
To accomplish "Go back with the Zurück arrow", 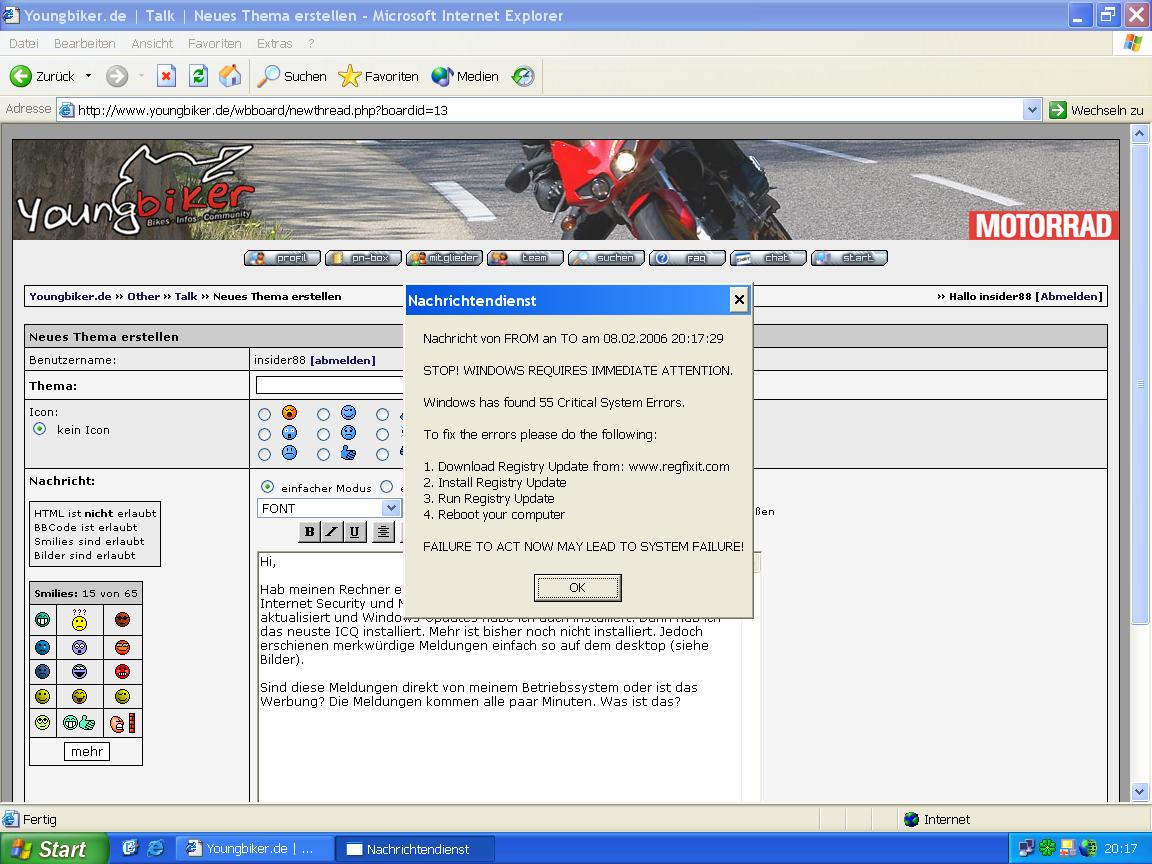I will 42,76.
